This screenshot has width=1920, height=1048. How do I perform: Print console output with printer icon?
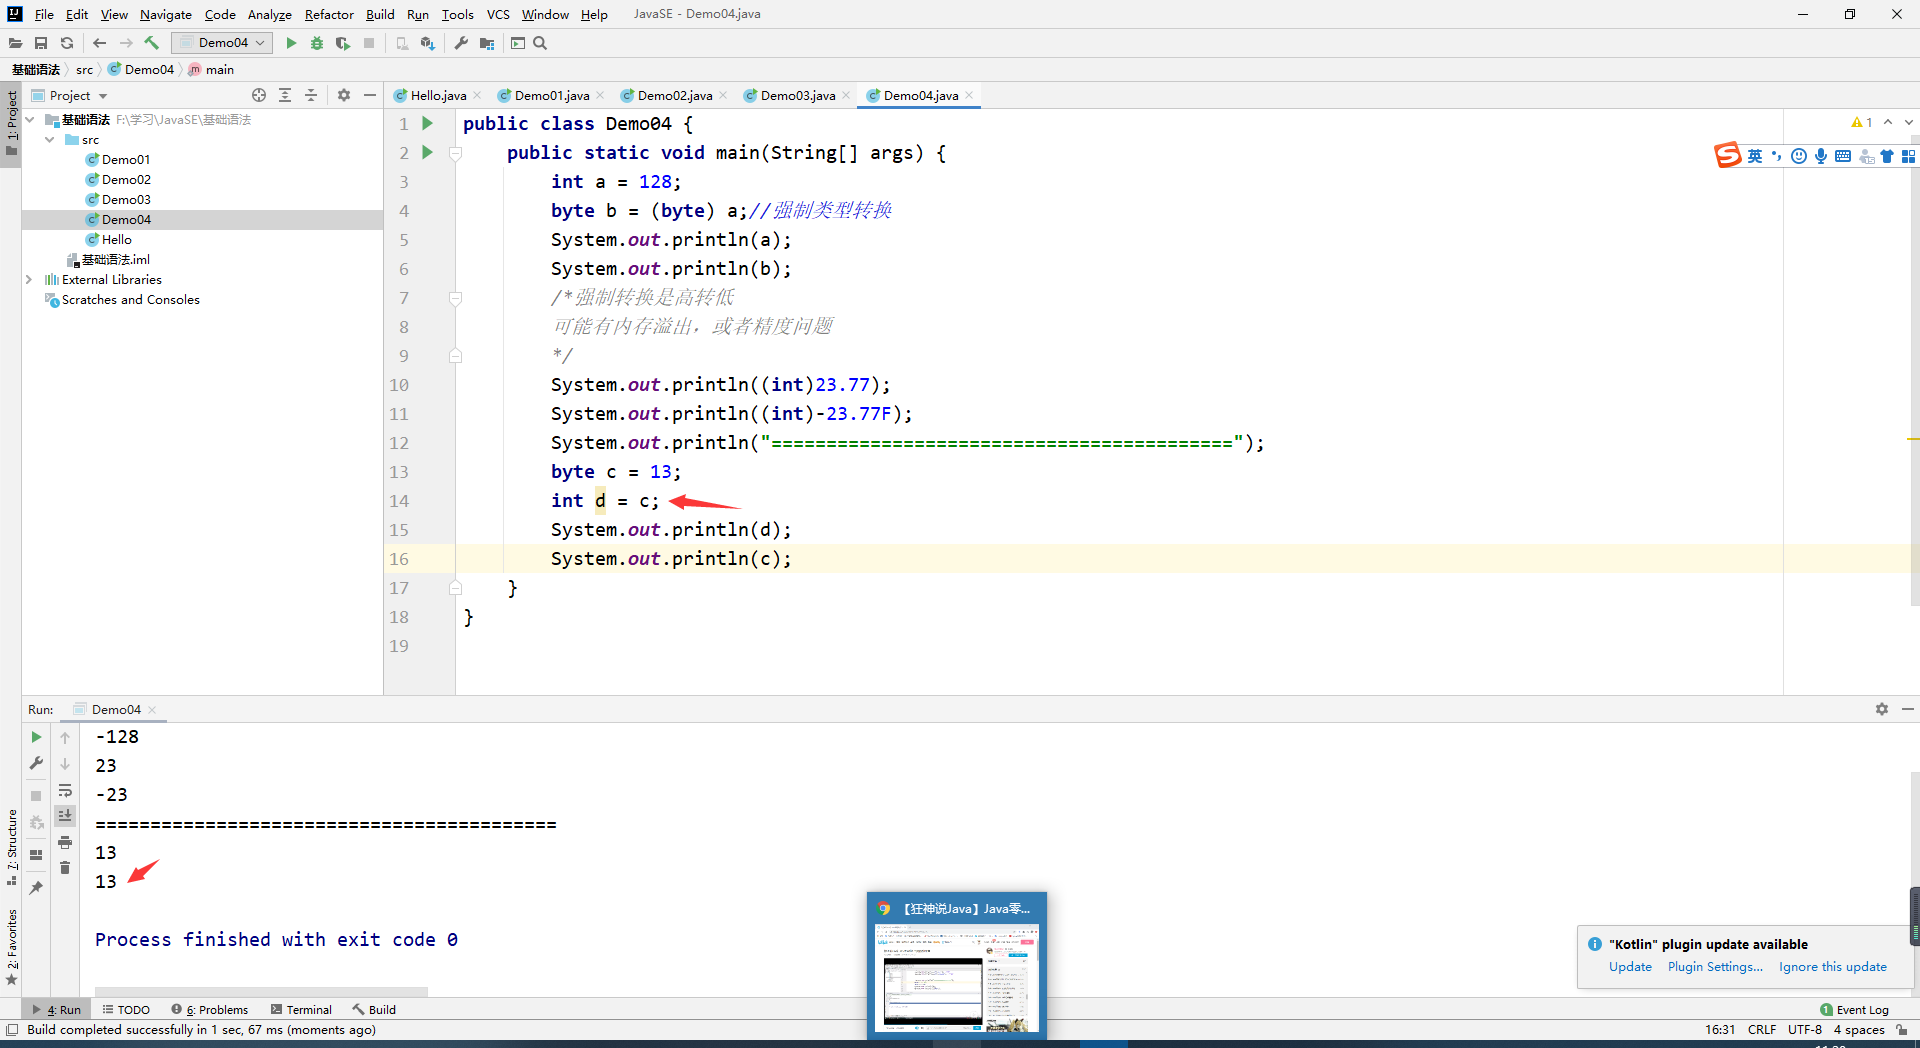coord(65,842)
